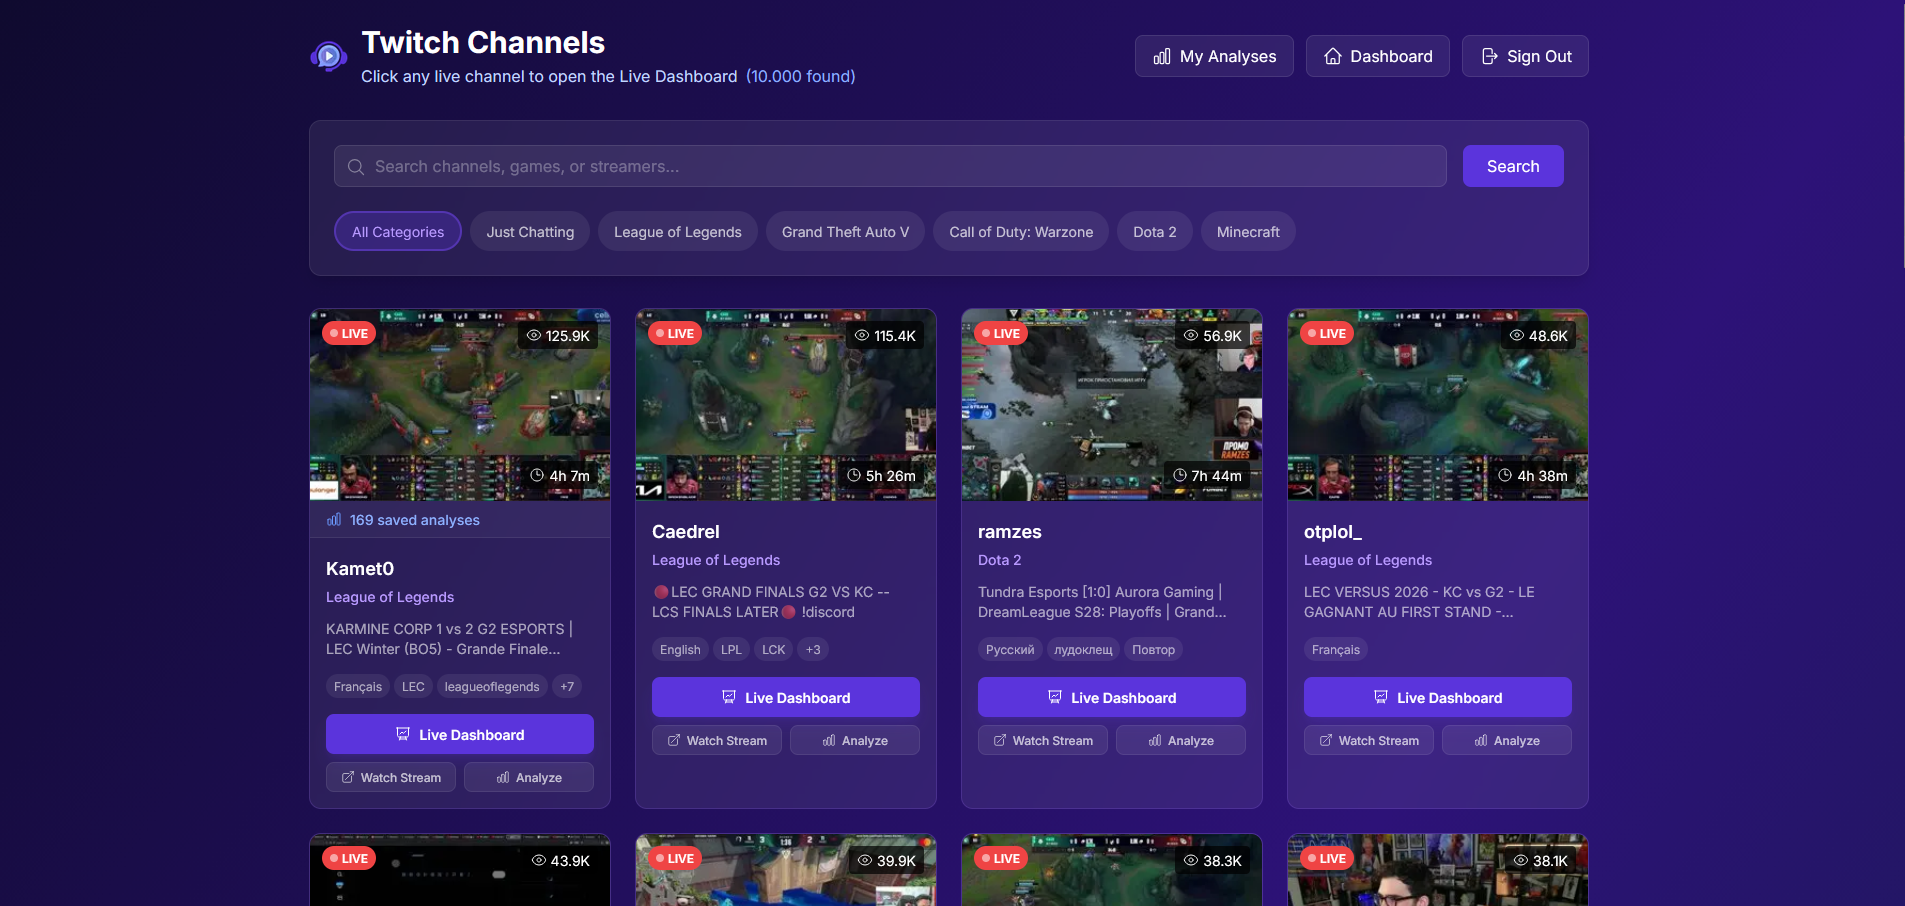The width and height of the screenshot is (1905, 906).
Task: Click the magnifier icon in the search field
Action: (x=356, y=166)
